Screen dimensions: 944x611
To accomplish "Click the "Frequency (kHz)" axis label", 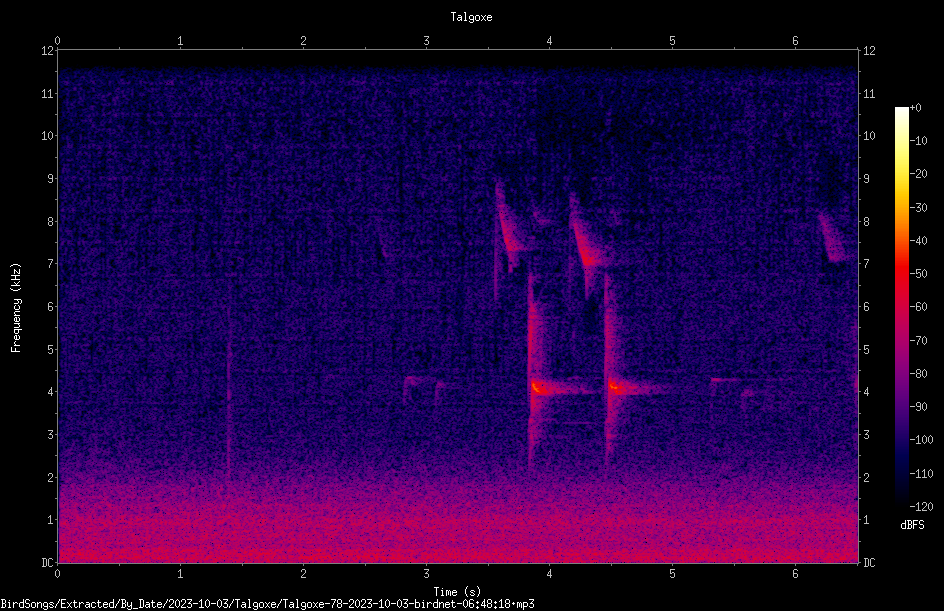I will click(x=16, y=308).
